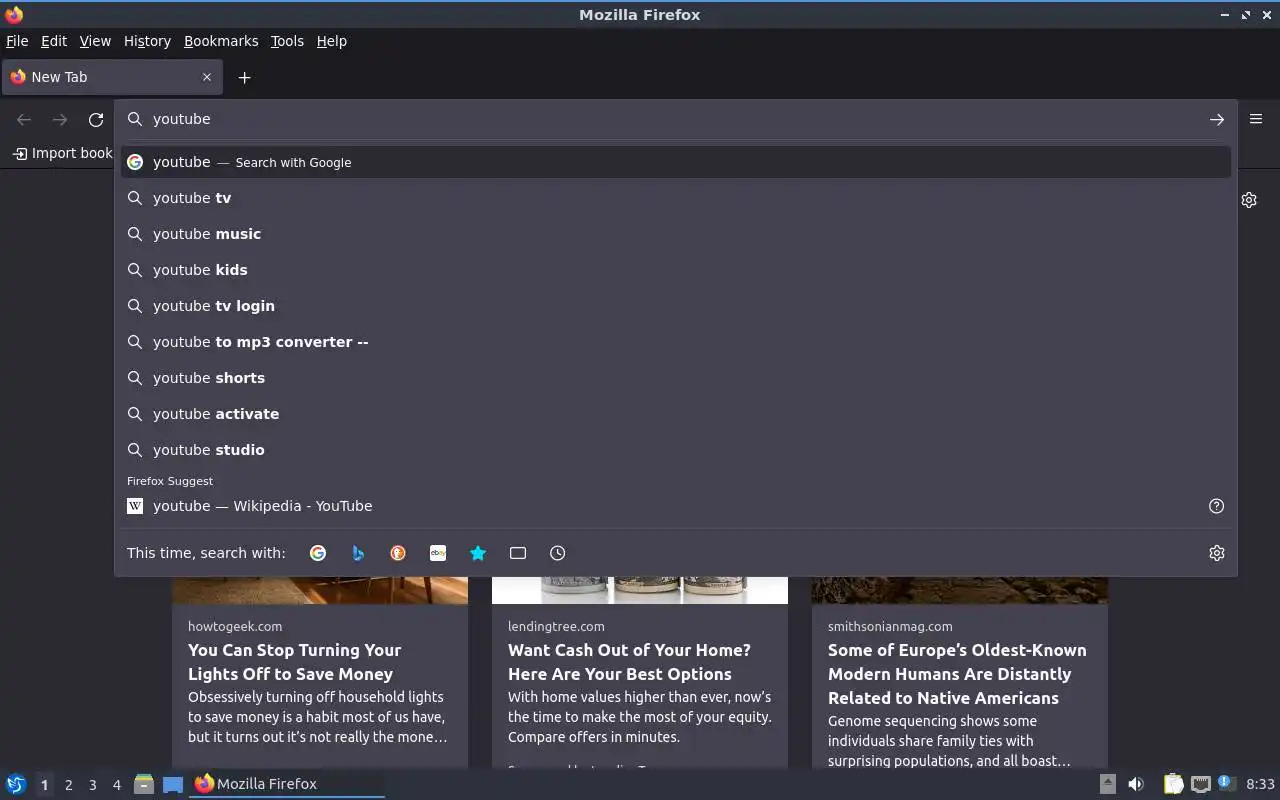Choose the 'youtube activate' suggestion
The image size is (1280, 800).
[676, 414]
